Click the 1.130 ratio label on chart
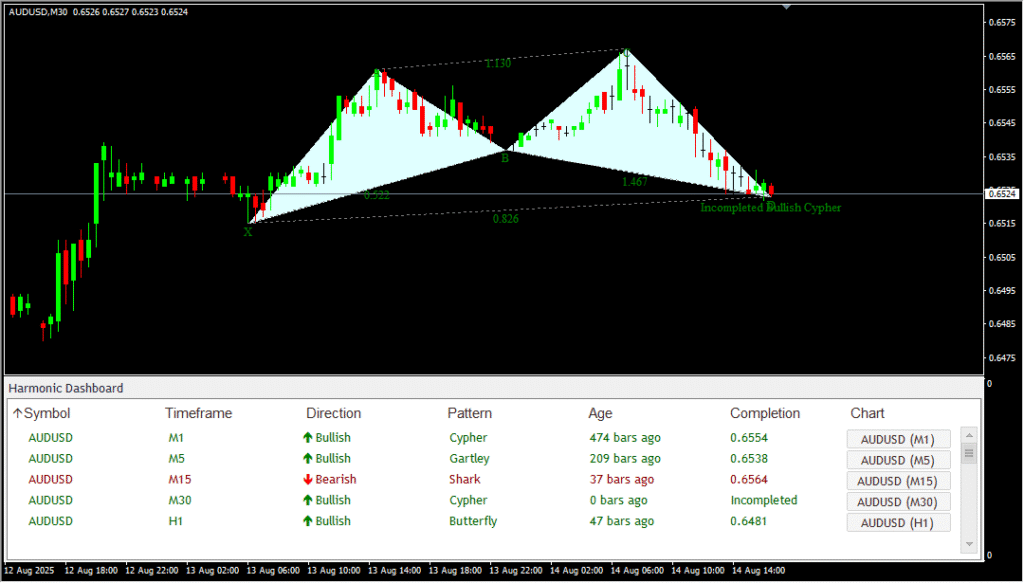The image size is (1024, 583). pos(498,63)
